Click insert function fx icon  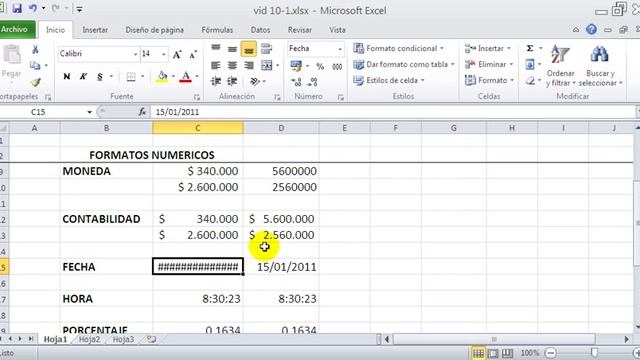point(142,112)
